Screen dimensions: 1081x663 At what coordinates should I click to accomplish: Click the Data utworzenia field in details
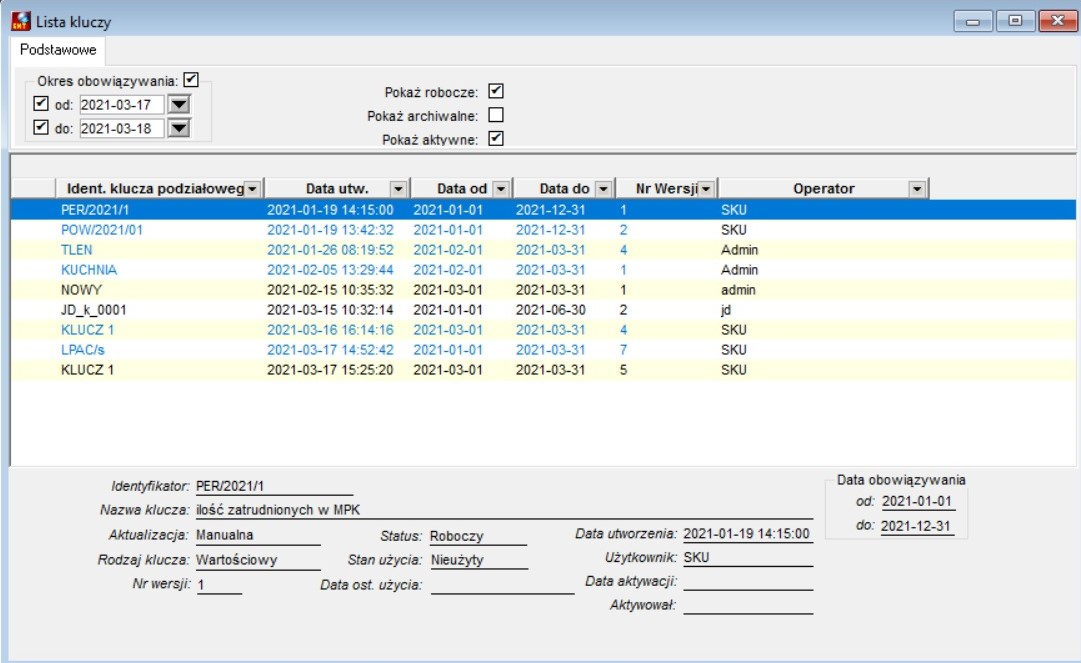pyautogui.click(x=748, y=533)
